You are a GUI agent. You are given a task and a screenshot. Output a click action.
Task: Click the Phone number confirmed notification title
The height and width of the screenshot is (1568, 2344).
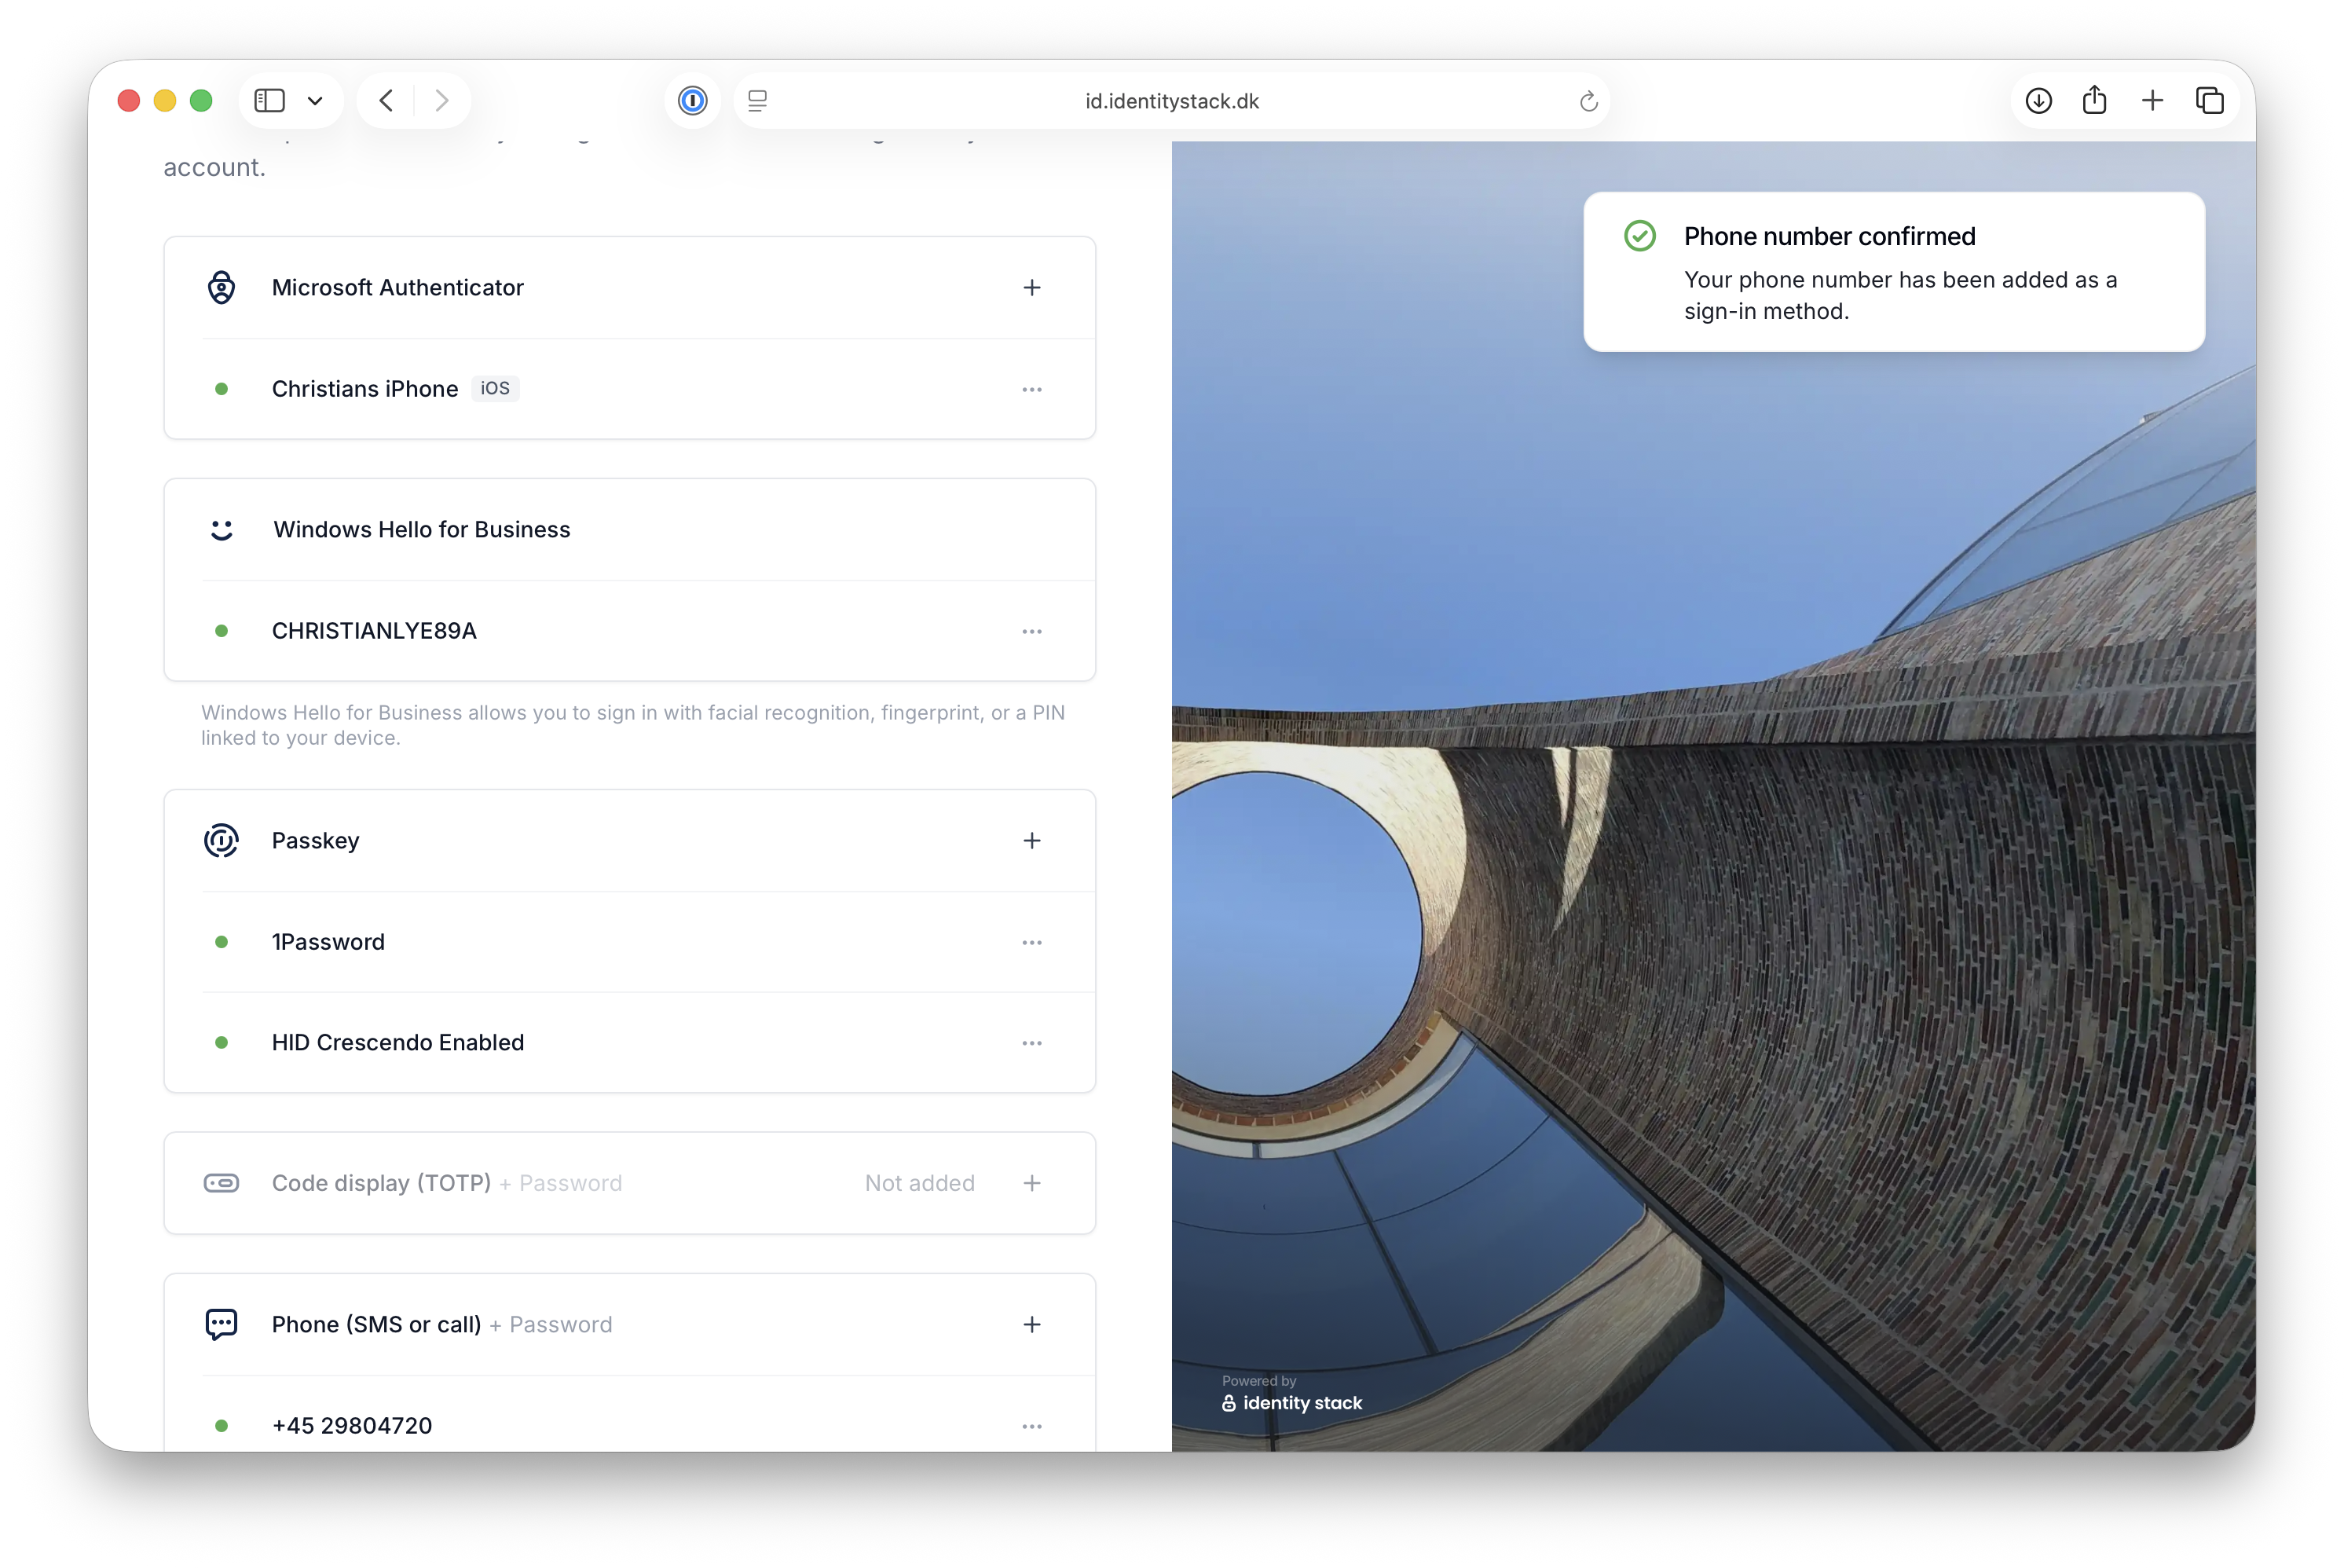pyautogui.click(x=1829, y=236)
